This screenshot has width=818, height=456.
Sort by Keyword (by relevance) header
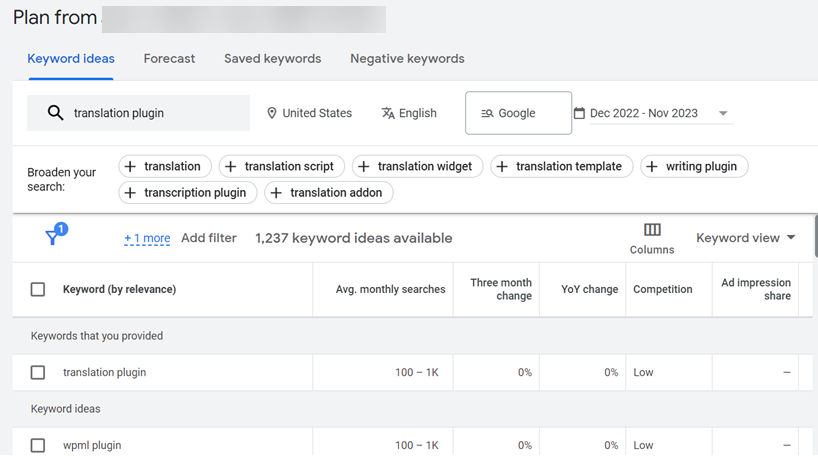(x=119, y=289)
